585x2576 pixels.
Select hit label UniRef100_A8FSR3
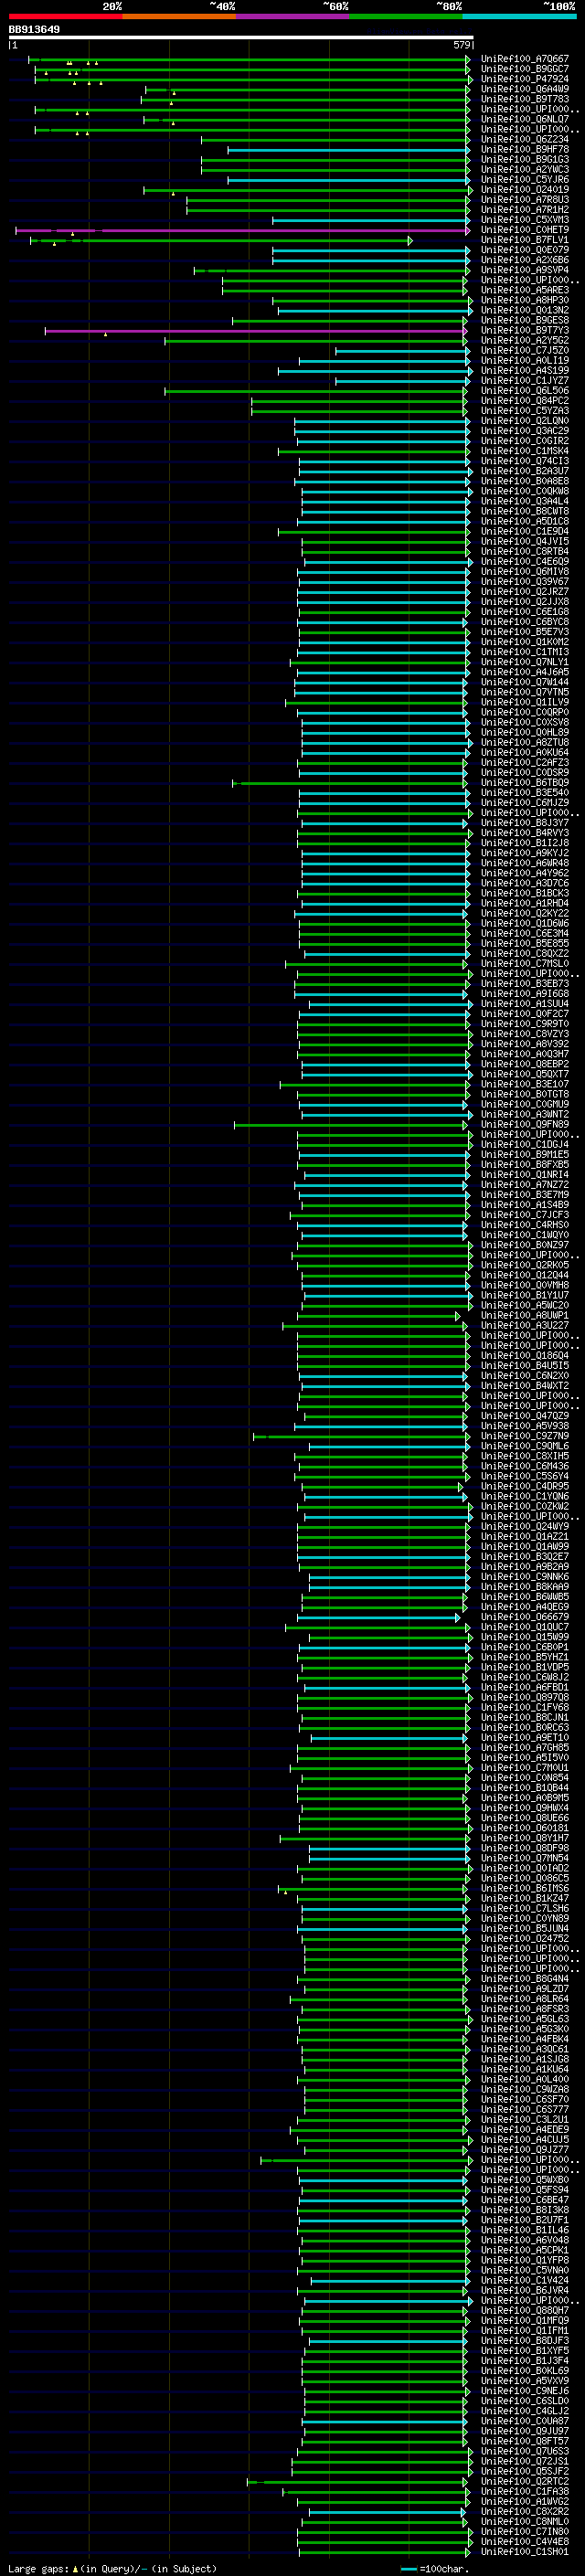(x=525, y=2009)
